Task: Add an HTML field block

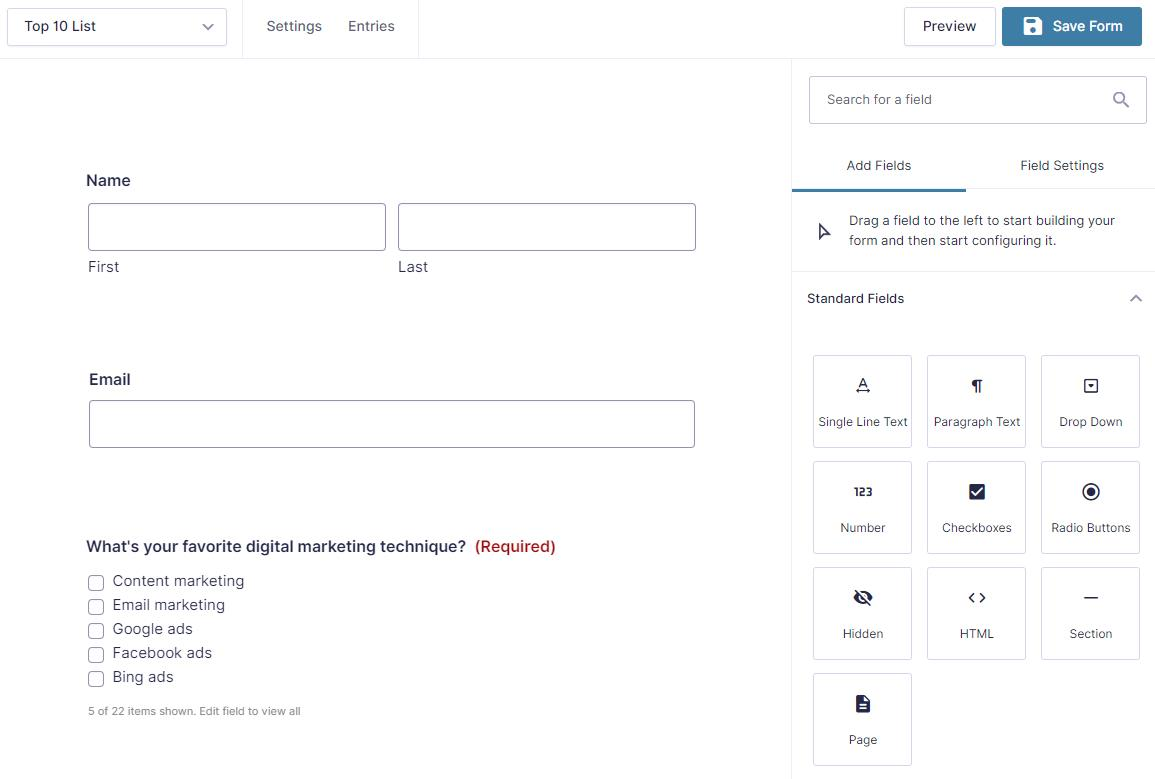Action: tap(976, 613)
